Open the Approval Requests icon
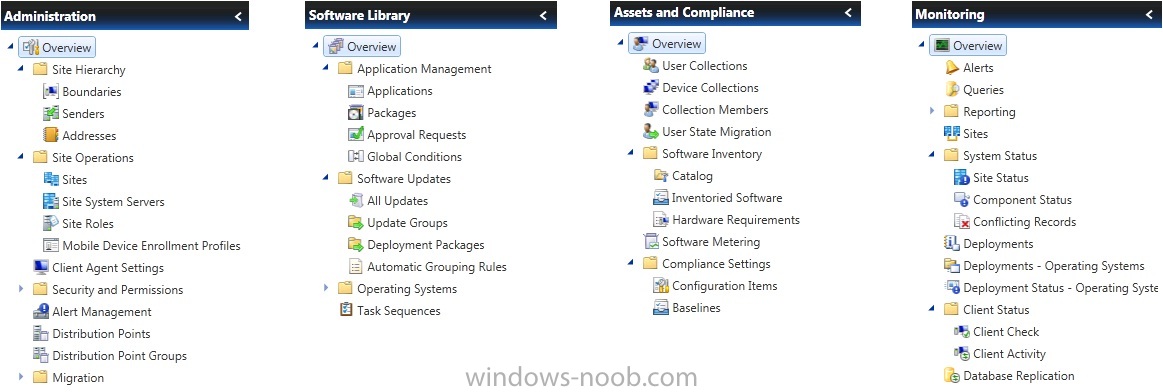Viewport: 1163px width, 392px height. [355, 135]
